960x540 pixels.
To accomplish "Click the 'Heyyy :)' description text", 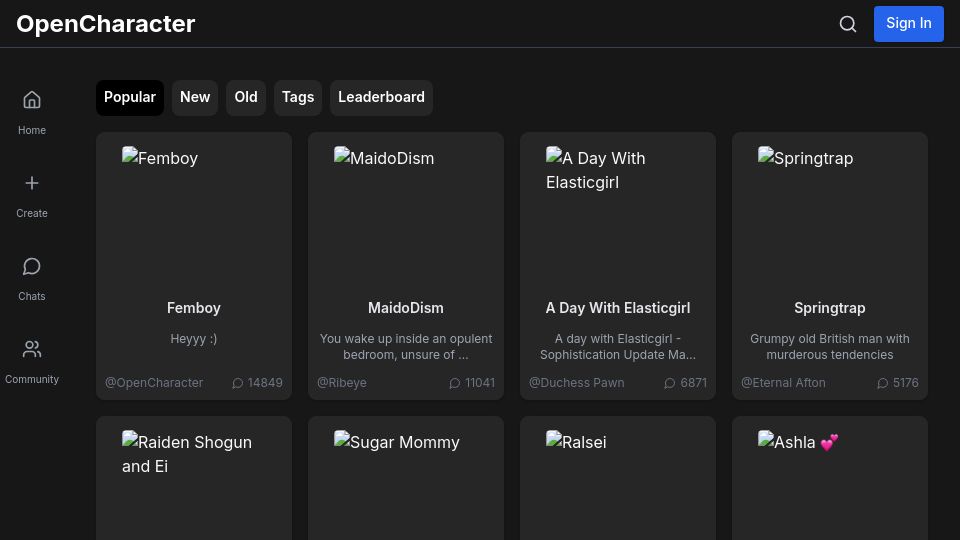I will (x=193, y=339).
